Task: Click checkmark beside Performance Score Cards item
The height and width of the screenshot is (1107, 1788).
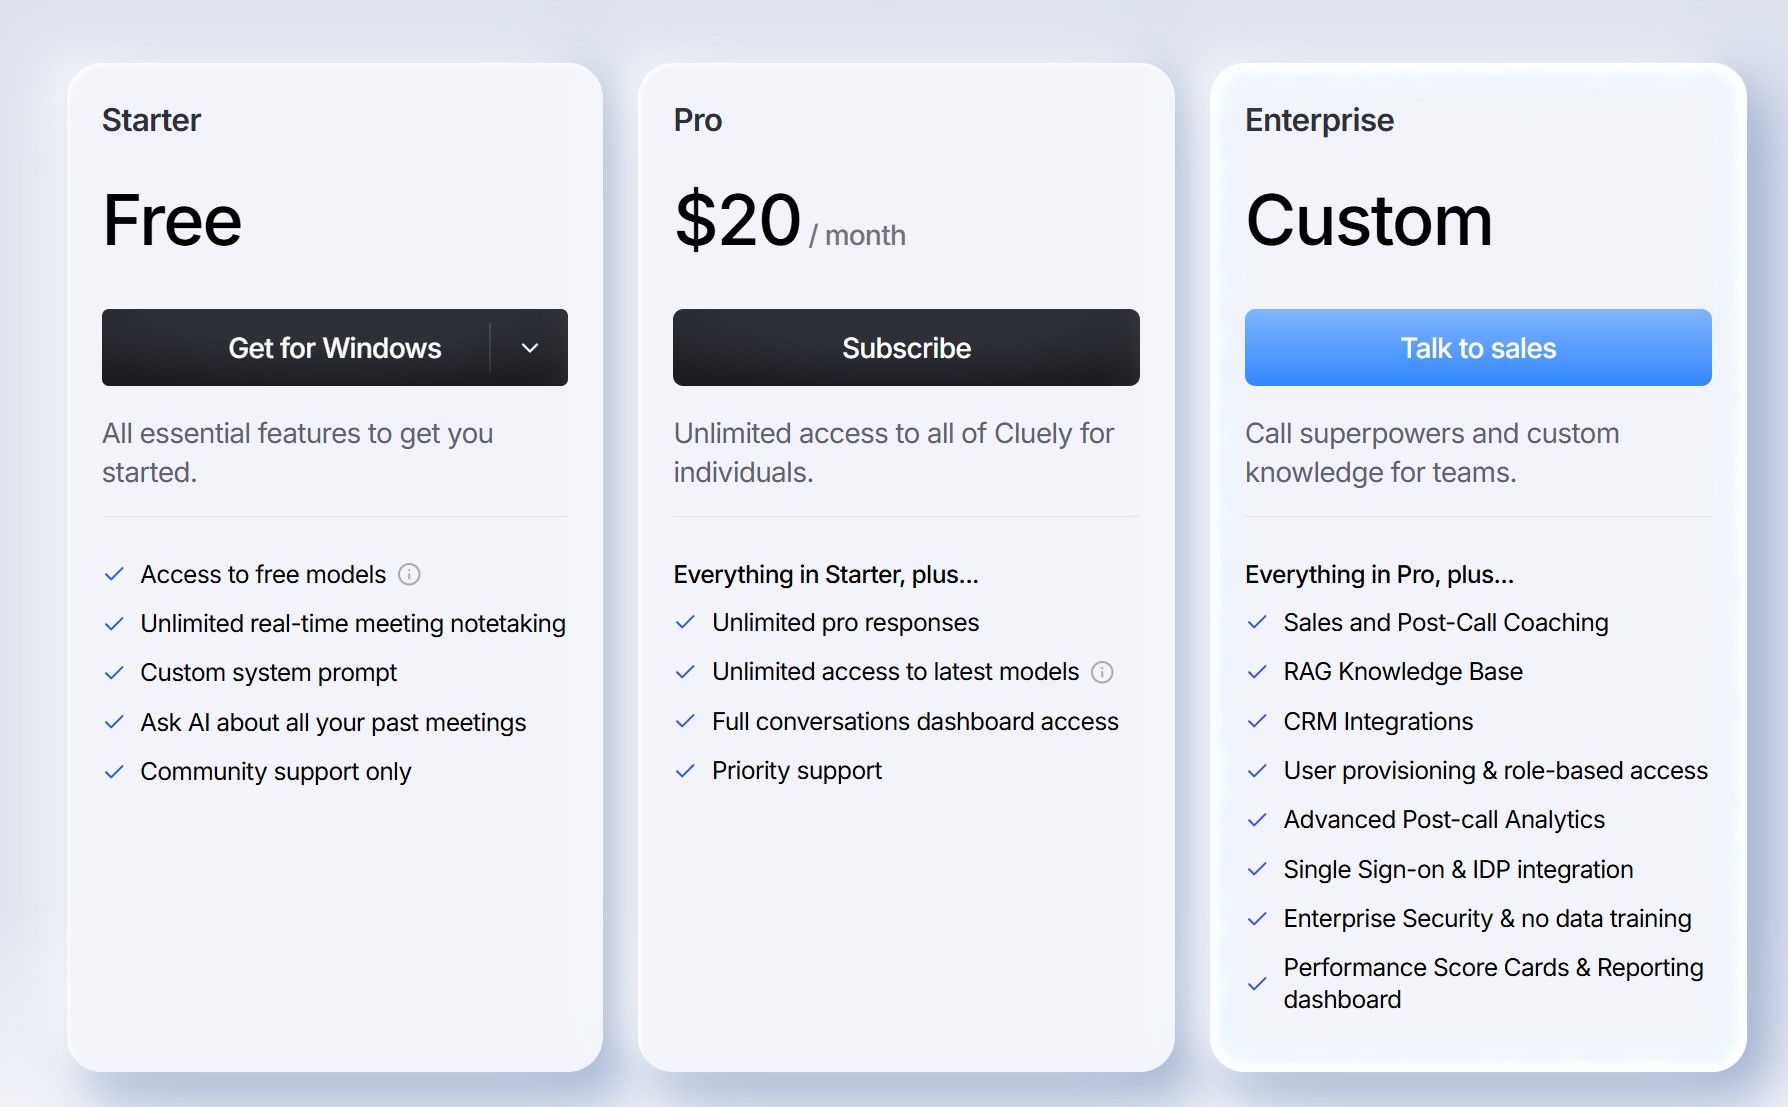Action: [x=1257, y=984]
